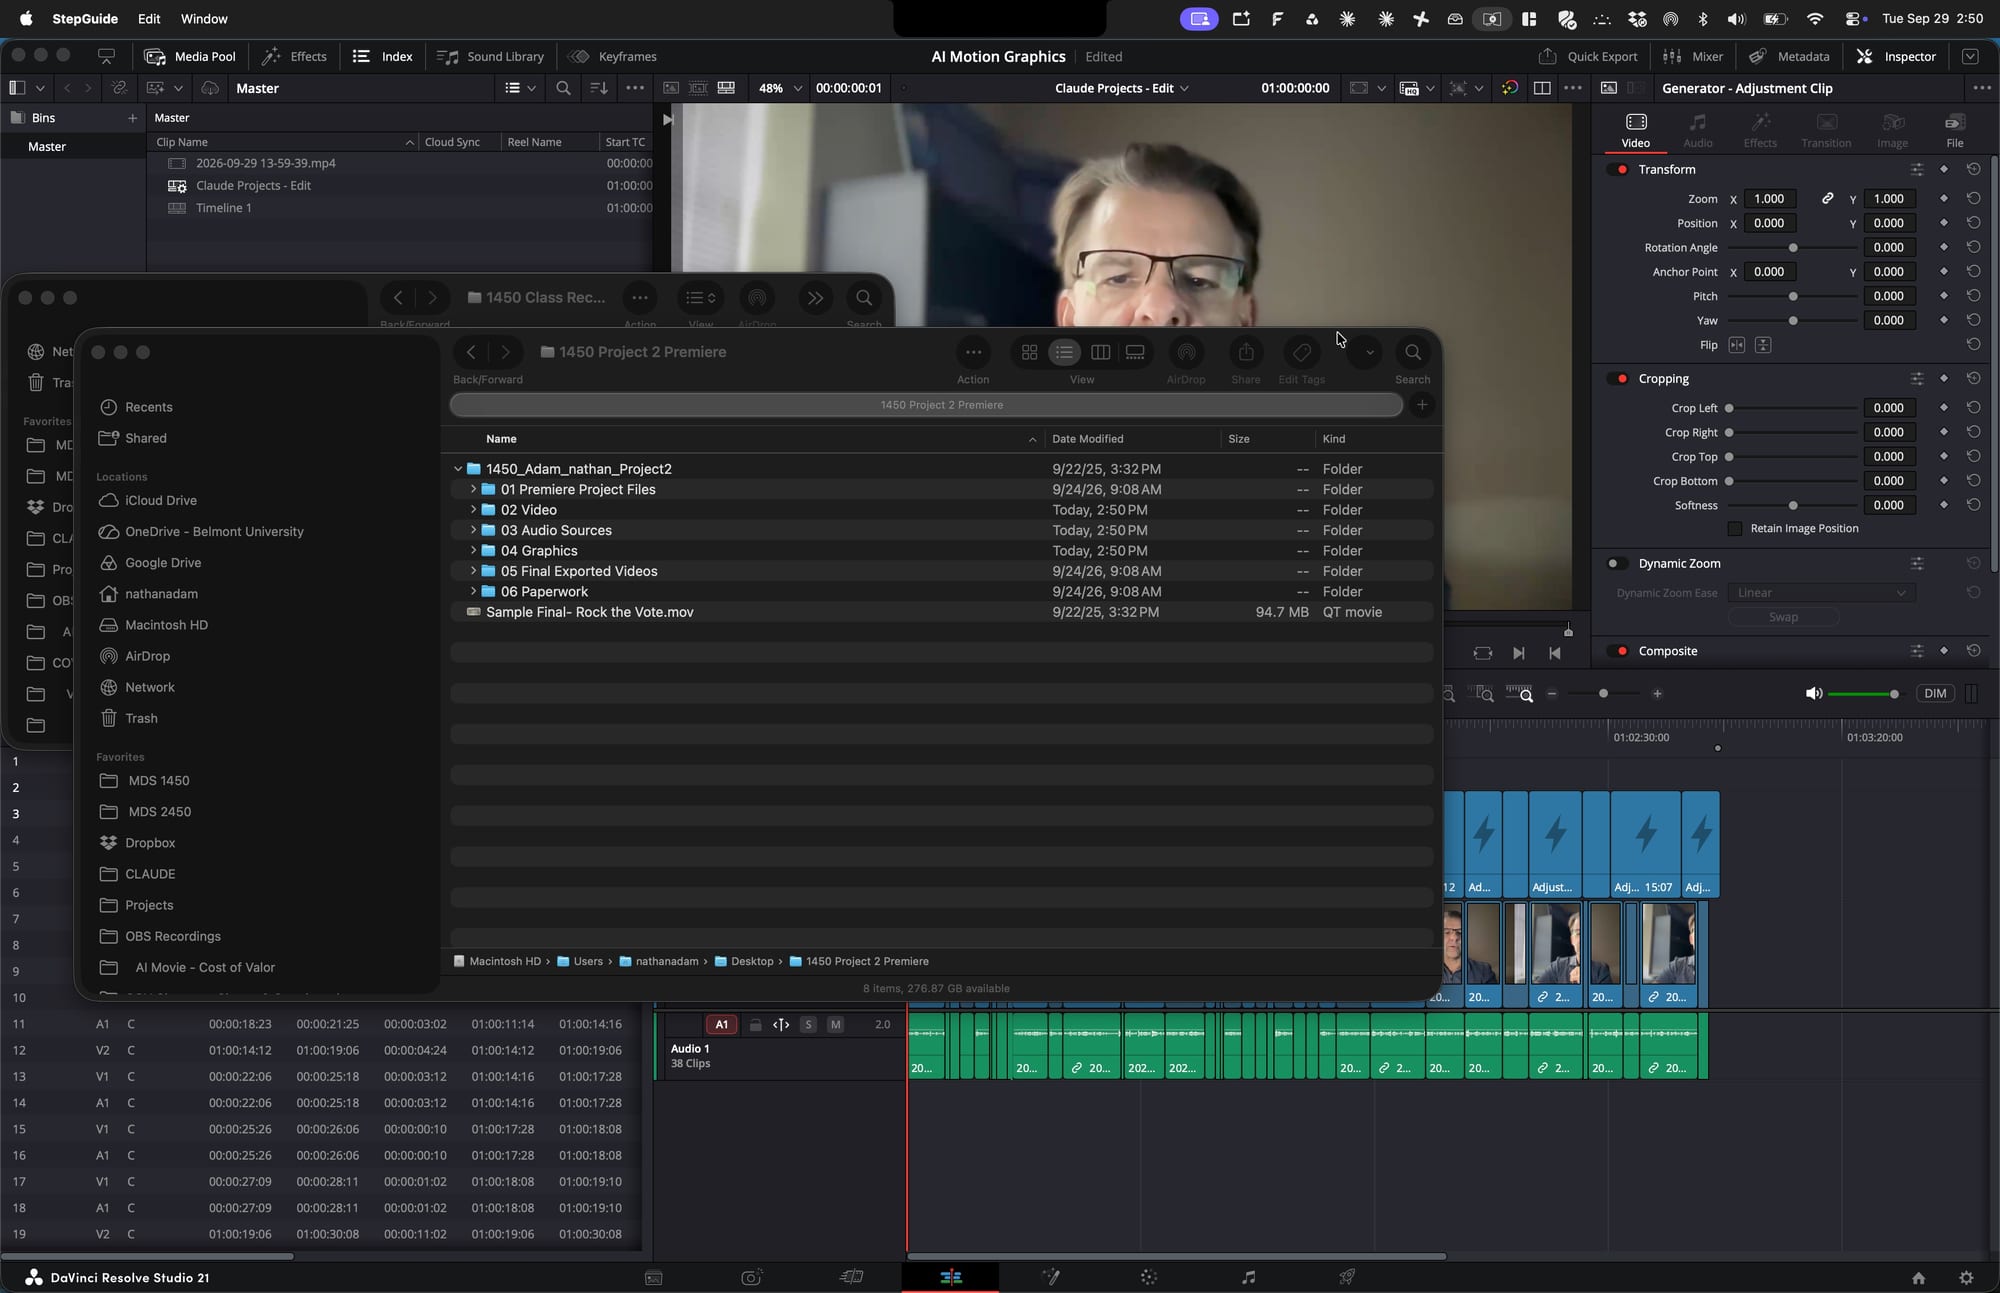The image size is (2000, 1293).
Task: Switch to Inspector Audio tab
Action: pos(1698,130)
